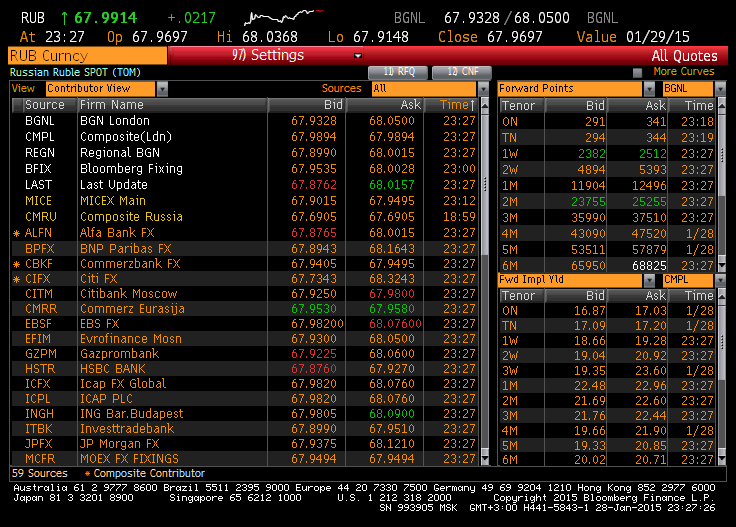
Task: Select the EBS FX row
Action: 245,324
